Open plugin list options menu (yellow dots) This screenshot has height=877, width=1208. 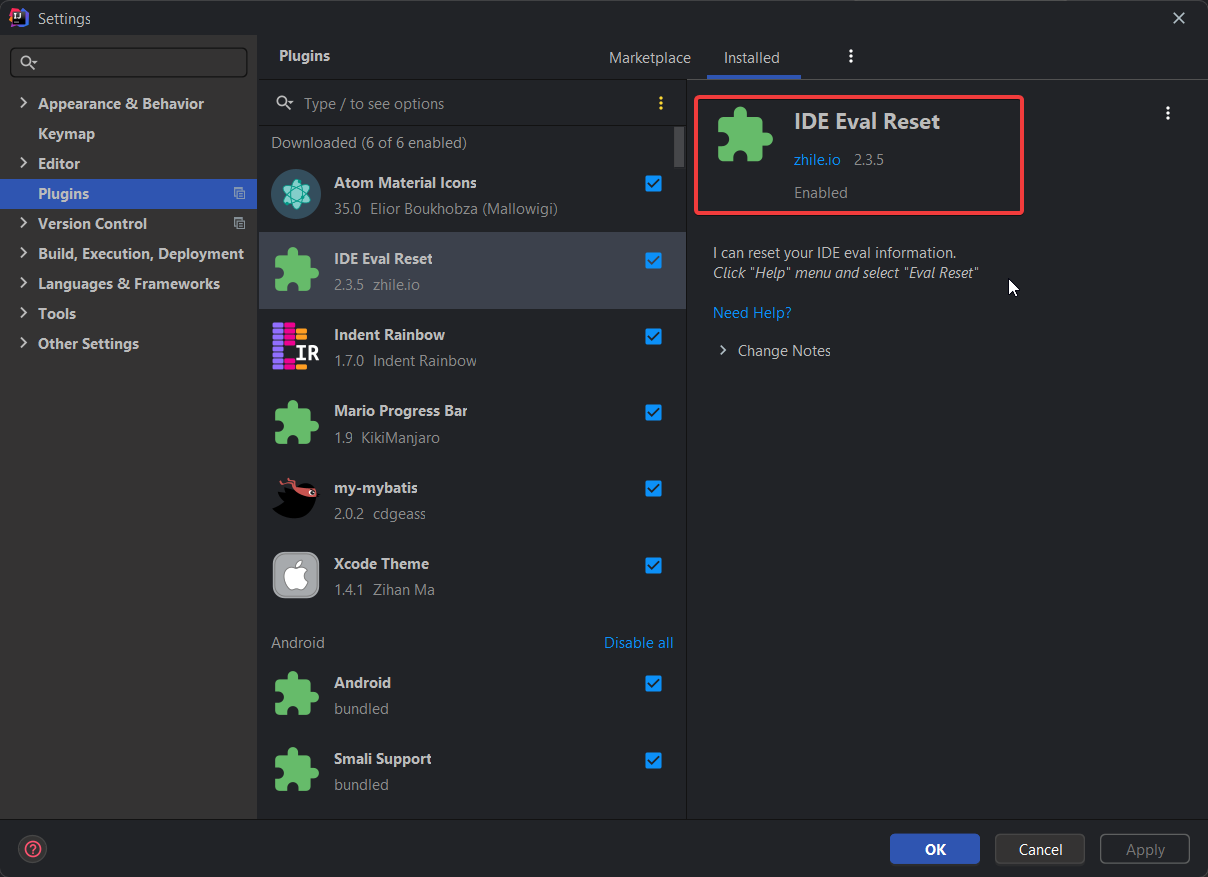[x=660, y=103]
